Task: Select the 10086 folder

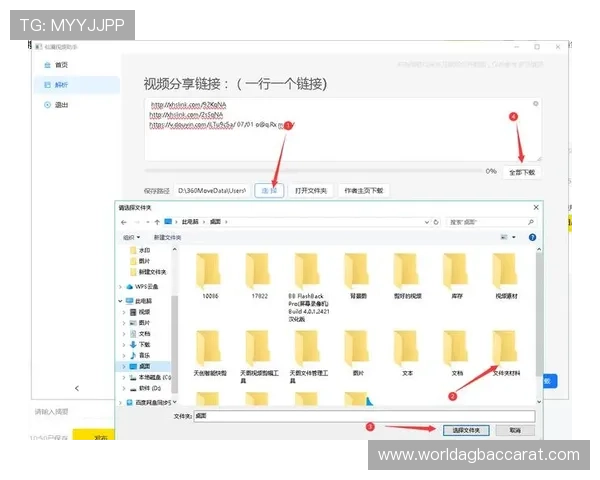Action: point(210,276)
